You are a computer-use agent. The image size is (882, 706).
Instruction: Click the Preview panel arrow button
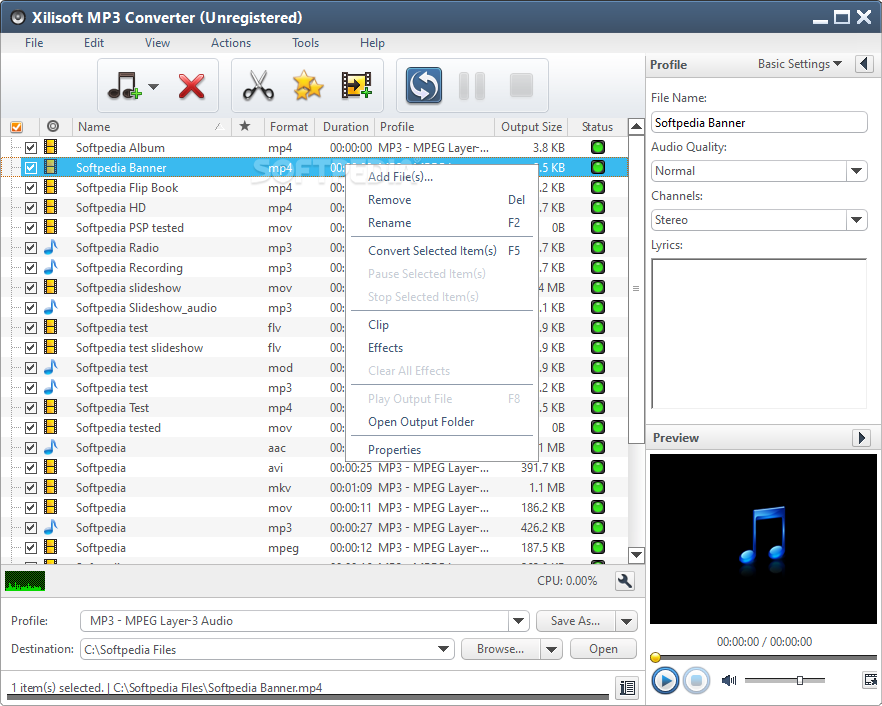pyautogui.click(x=861, y=437)
